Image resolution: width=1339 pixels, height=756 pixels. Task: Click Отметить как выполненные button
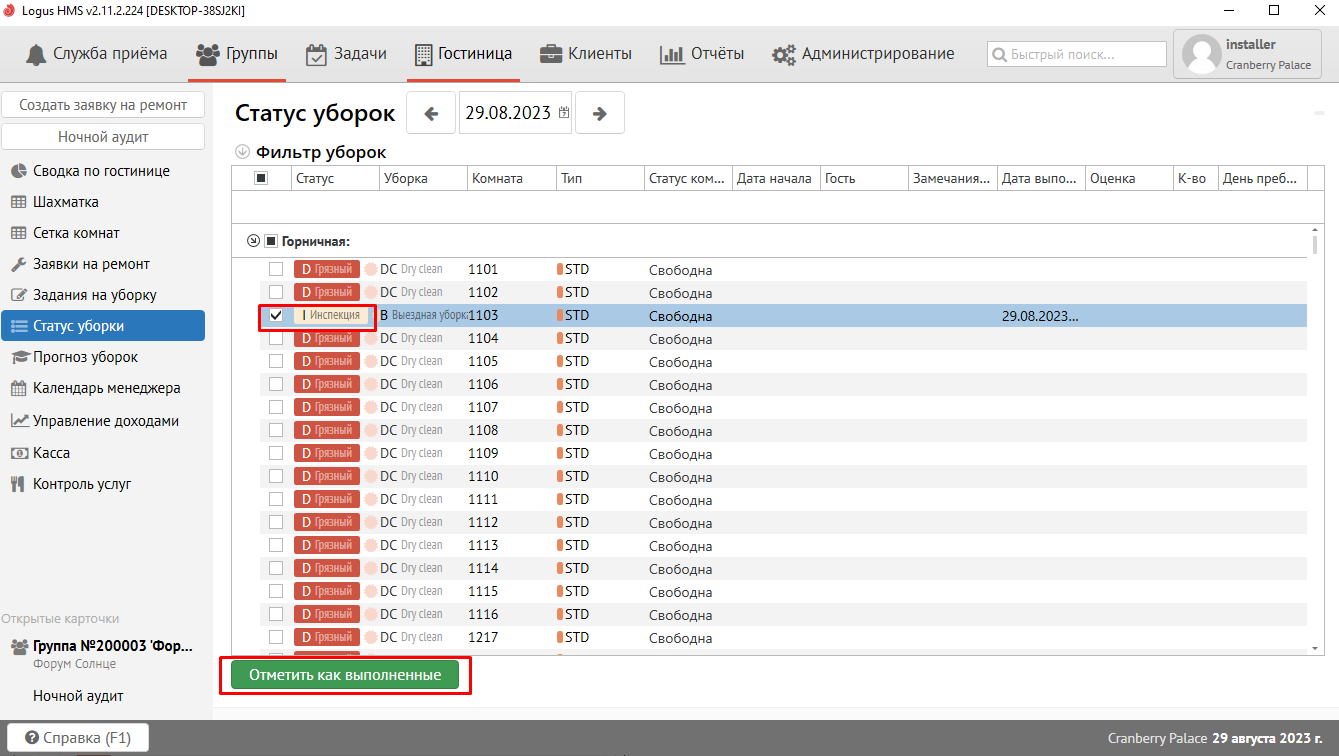pyautogui.click(x=345, y=675)
